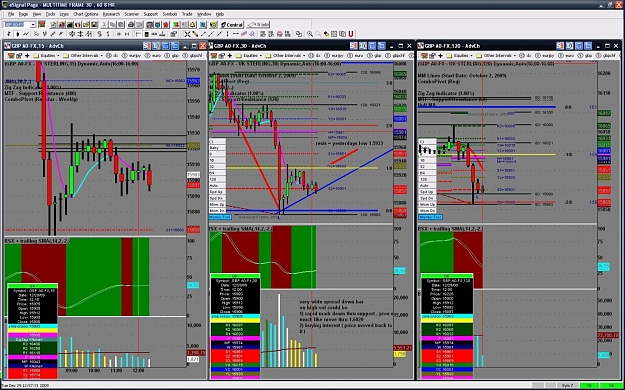The height and width of the screenshot is (390, 625).
Task: Select the vertical line drawing tool
Action: 228,34
